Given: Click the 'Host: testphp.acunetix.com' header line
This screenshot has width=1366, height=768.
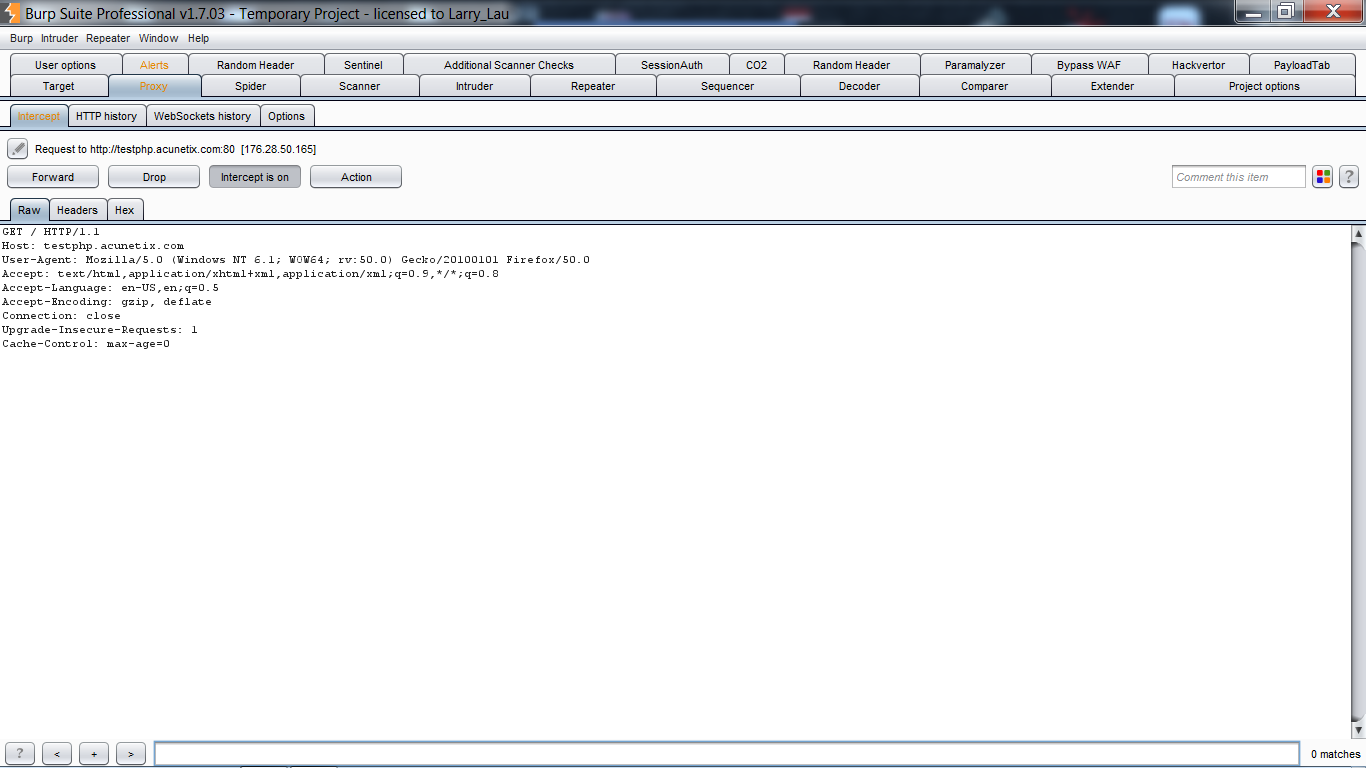Looking at the screenshot, I should (x=93, y=246).
